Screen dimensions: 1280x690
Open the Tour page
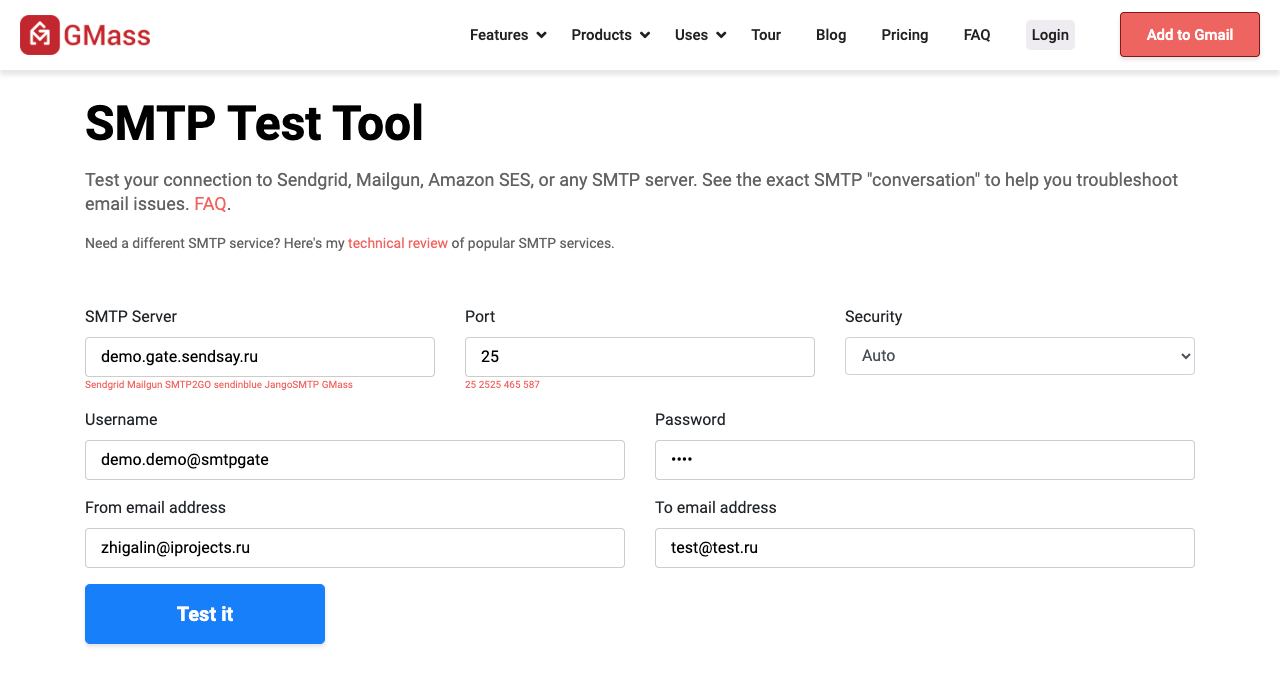pyautogui.click(x=765, y=34)
